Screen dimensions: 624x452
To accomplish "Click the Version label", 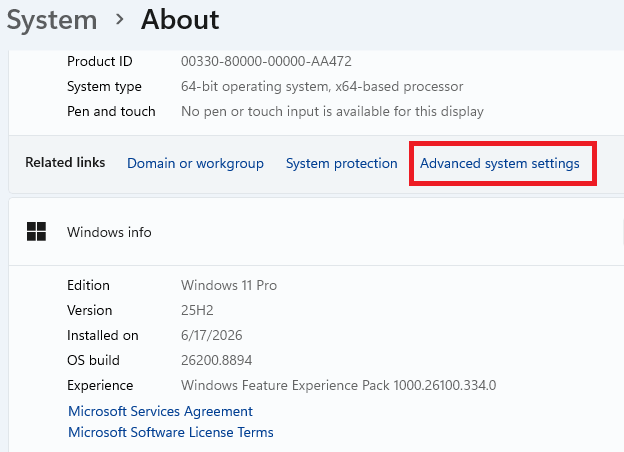I will pyautogui.click(x=90, y=310).
